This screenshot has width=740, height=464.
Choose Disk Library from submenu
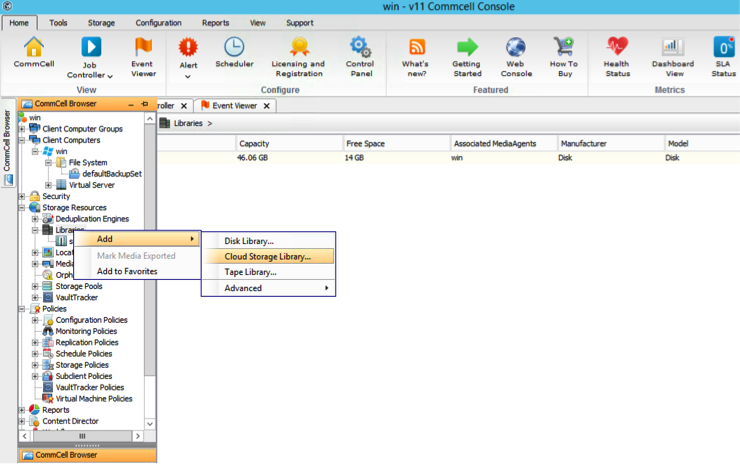click(x=248, y=241)
